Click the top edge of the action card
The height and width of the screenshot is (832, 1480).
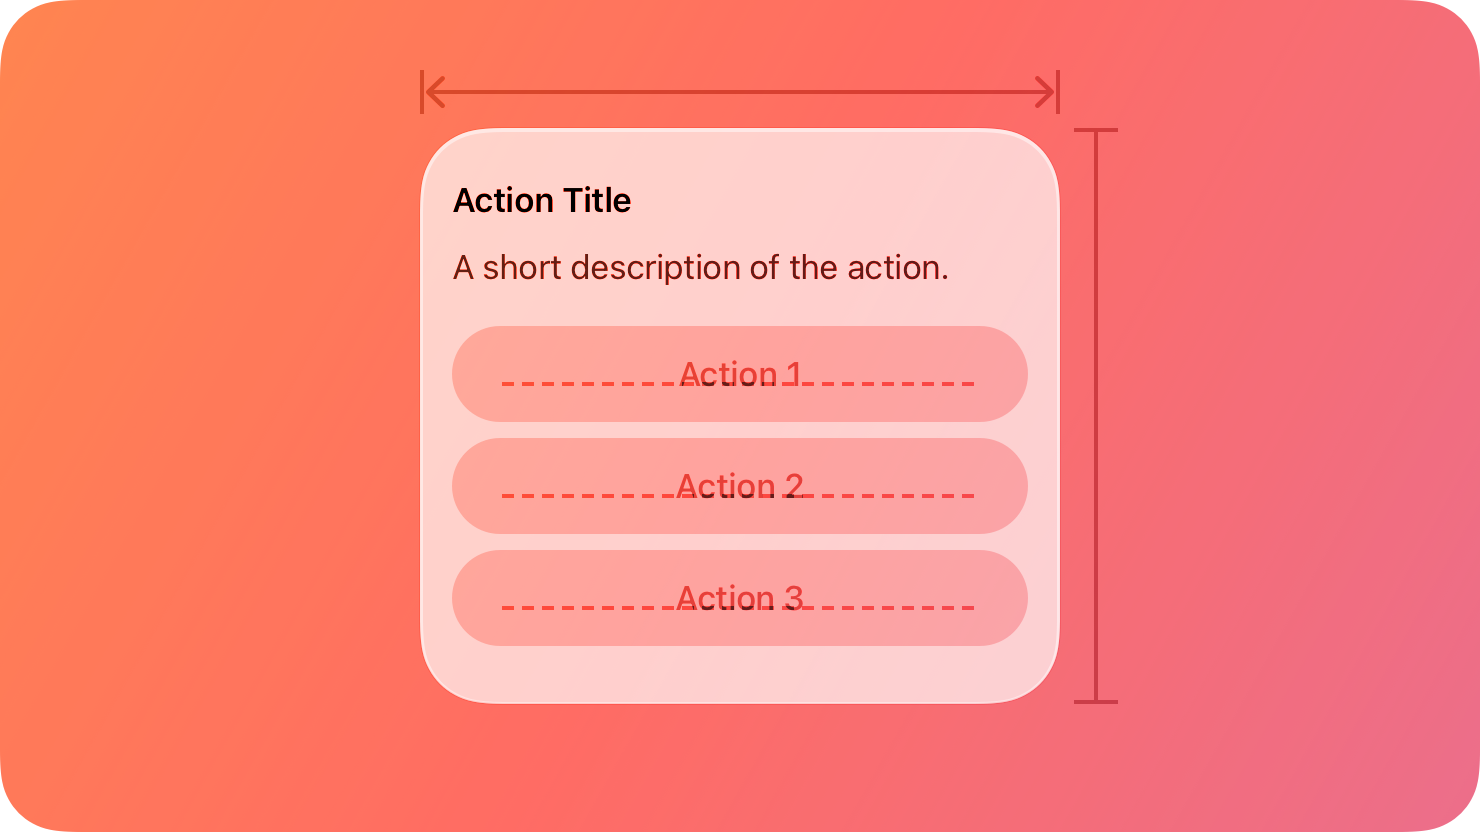pos(740,129)
